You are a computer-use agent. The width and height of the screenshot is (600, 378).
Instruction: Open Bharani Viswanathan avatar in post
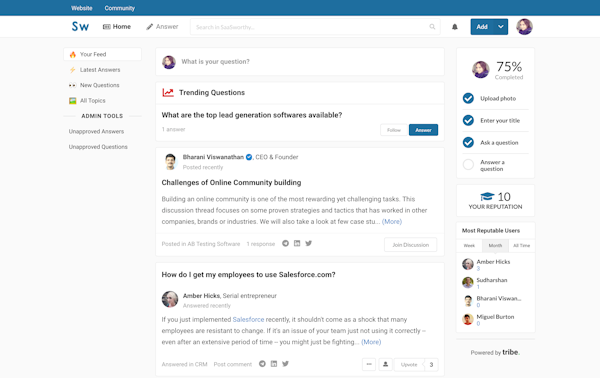(170, 161)
